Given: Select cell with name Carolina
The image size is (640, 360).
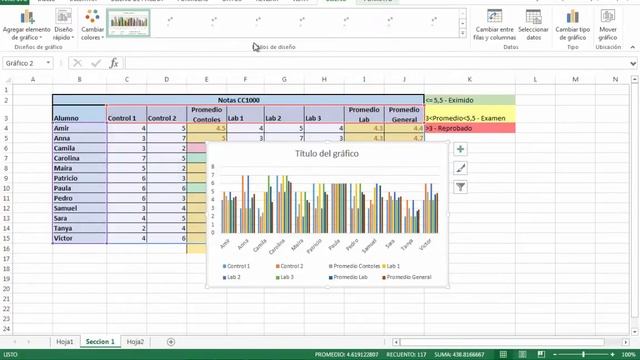Looking at the screenshot, I should click(x=80, y=158).
